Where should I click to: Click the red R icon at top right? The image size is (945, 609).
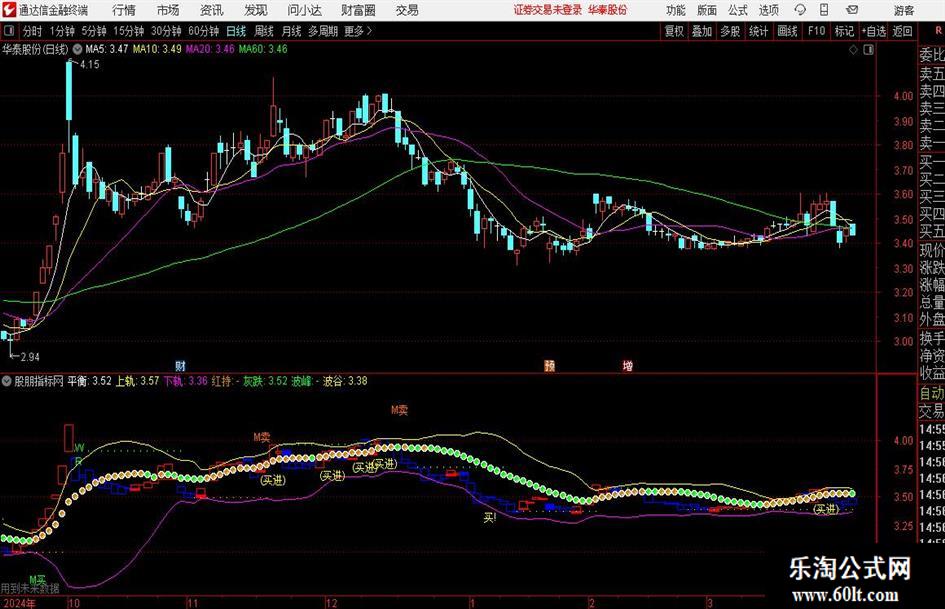pos(938,30)
